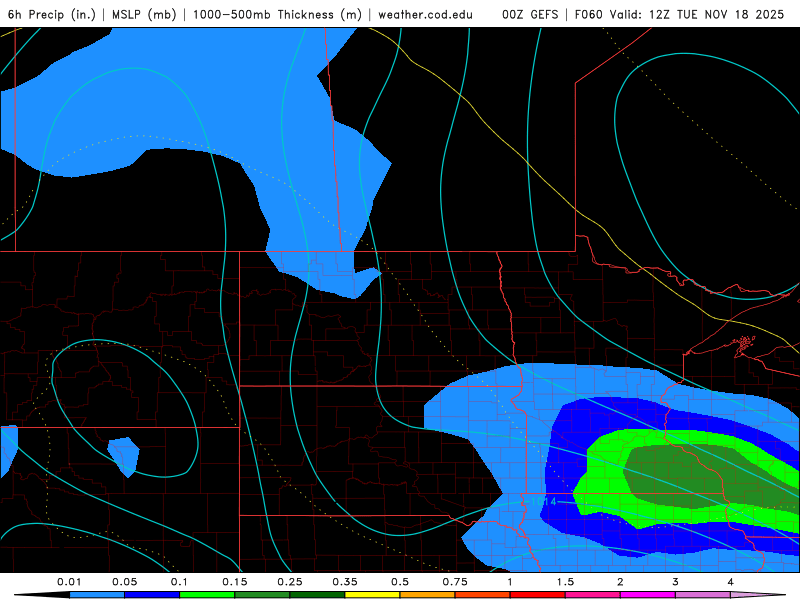
Task: Click the '0.15' legend value label
Action: pyautogui.click(x=235, y=582)
